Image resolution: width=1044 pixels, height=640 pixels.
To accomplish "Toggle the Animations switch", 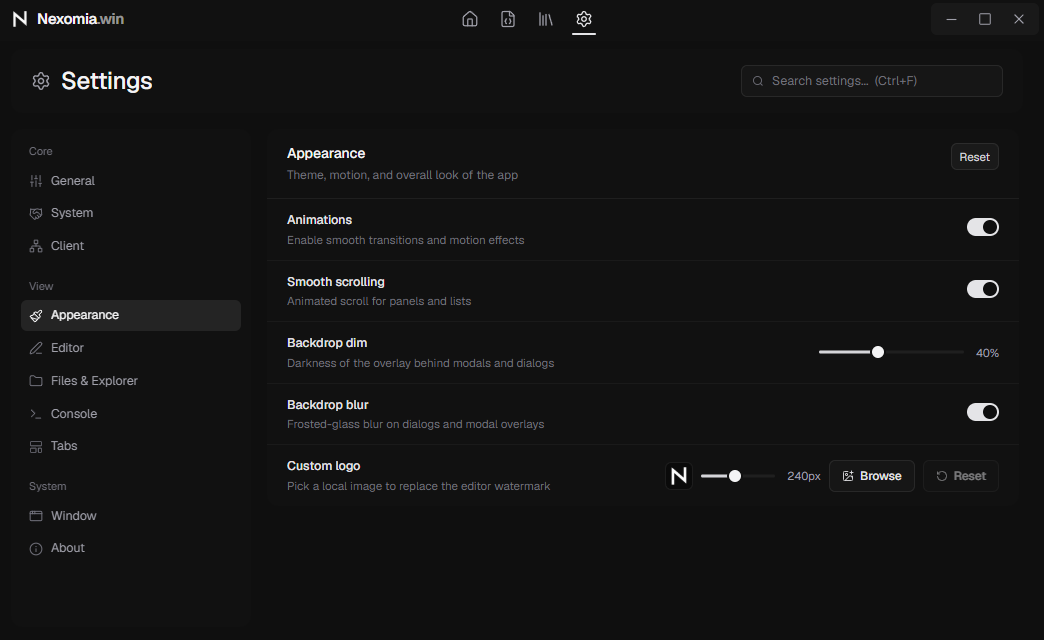I will [983, 227].
